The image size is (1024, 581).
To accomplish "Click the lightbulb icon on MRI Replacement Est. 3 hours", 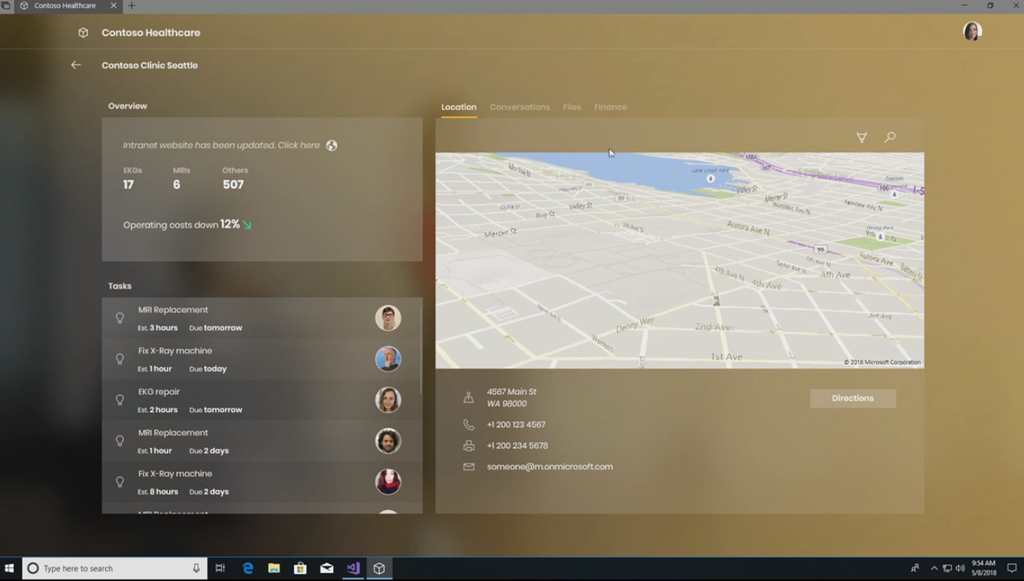I will pos(120,318).
